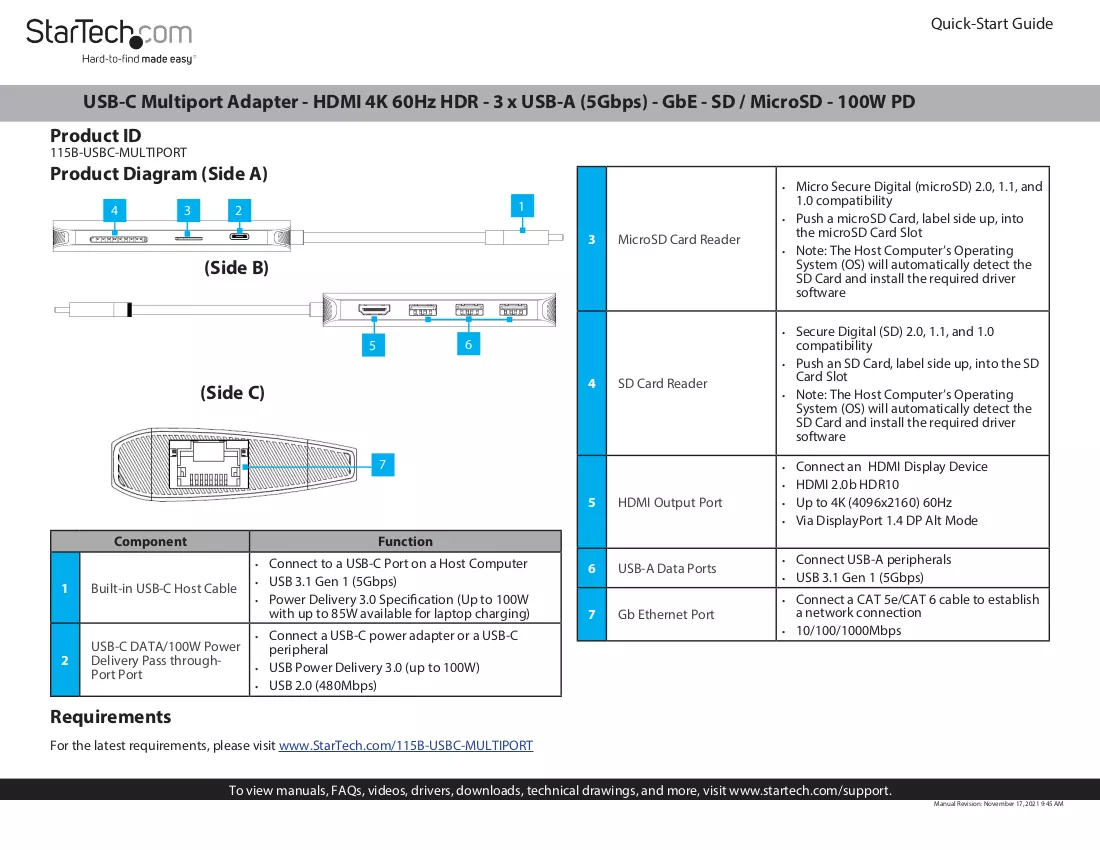
Task: Select the HDMI Output Port row
Action: pyautogui.click(x=813, y=502)
